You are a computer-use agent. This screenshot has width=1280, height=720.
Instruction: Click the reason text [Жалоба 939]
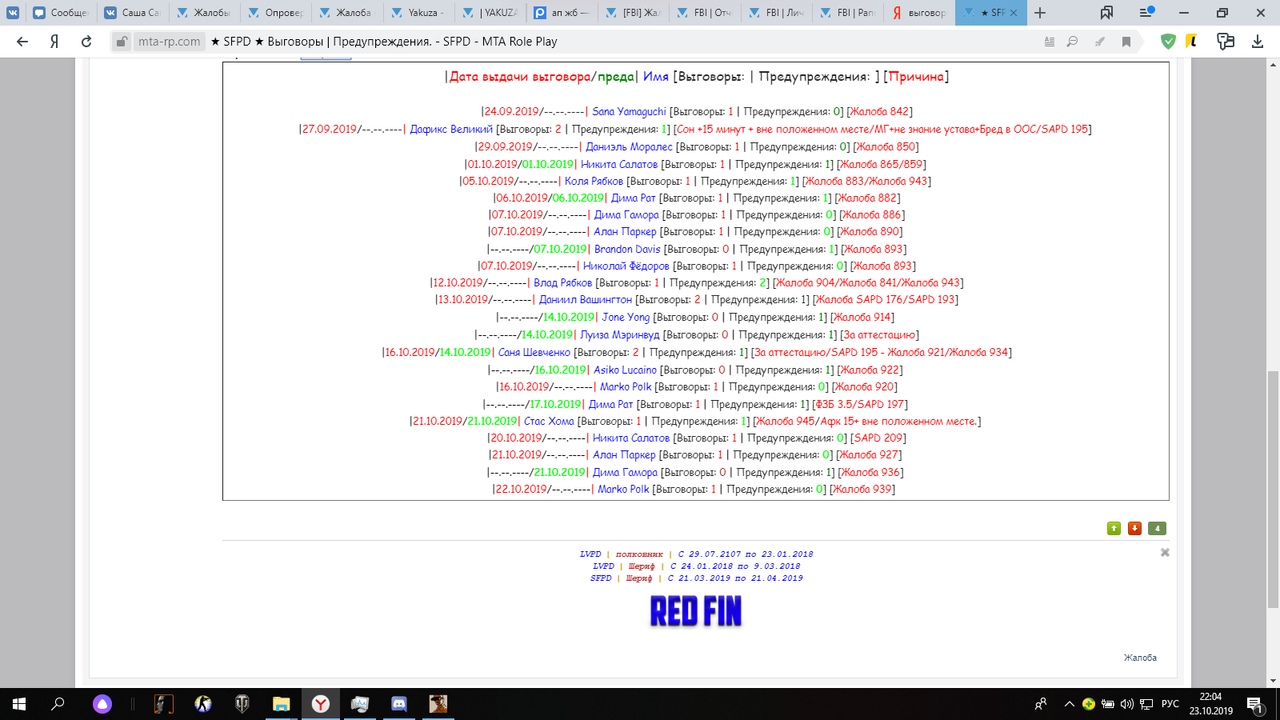862,489
